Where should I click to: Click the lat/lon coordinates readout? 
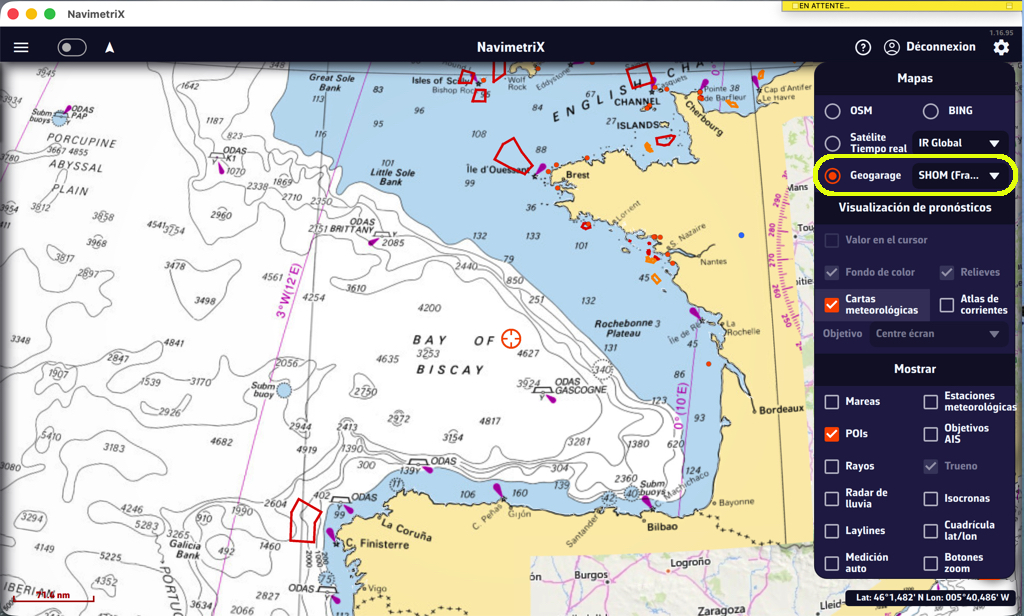[x=932, y=598]
